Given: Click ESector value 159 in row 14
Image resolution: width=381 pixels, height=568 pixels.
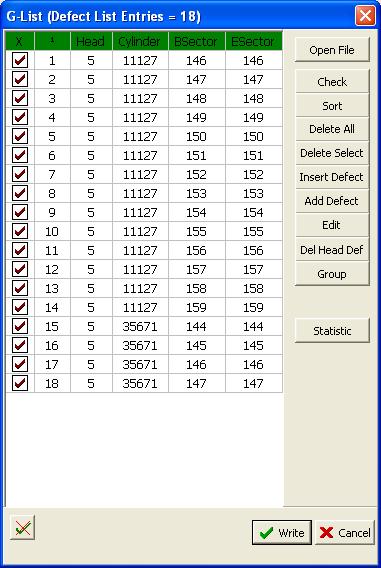Looking at the screenshot, I should click(254, 307).
